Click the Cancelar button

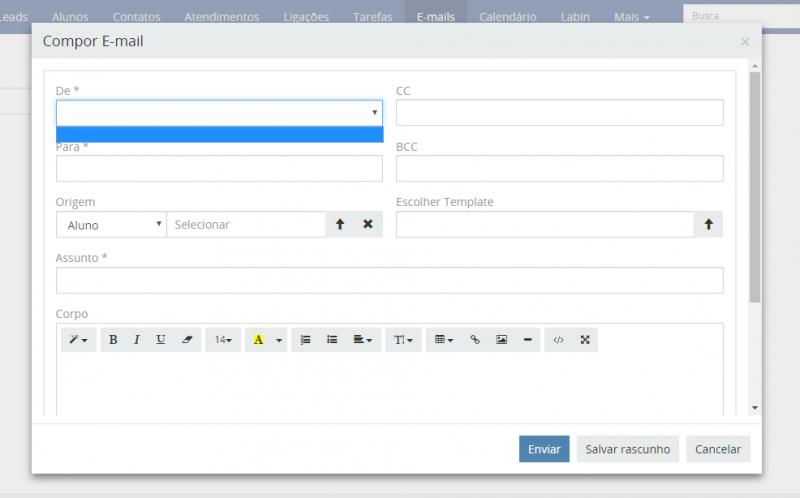click(x=718, y=449)
